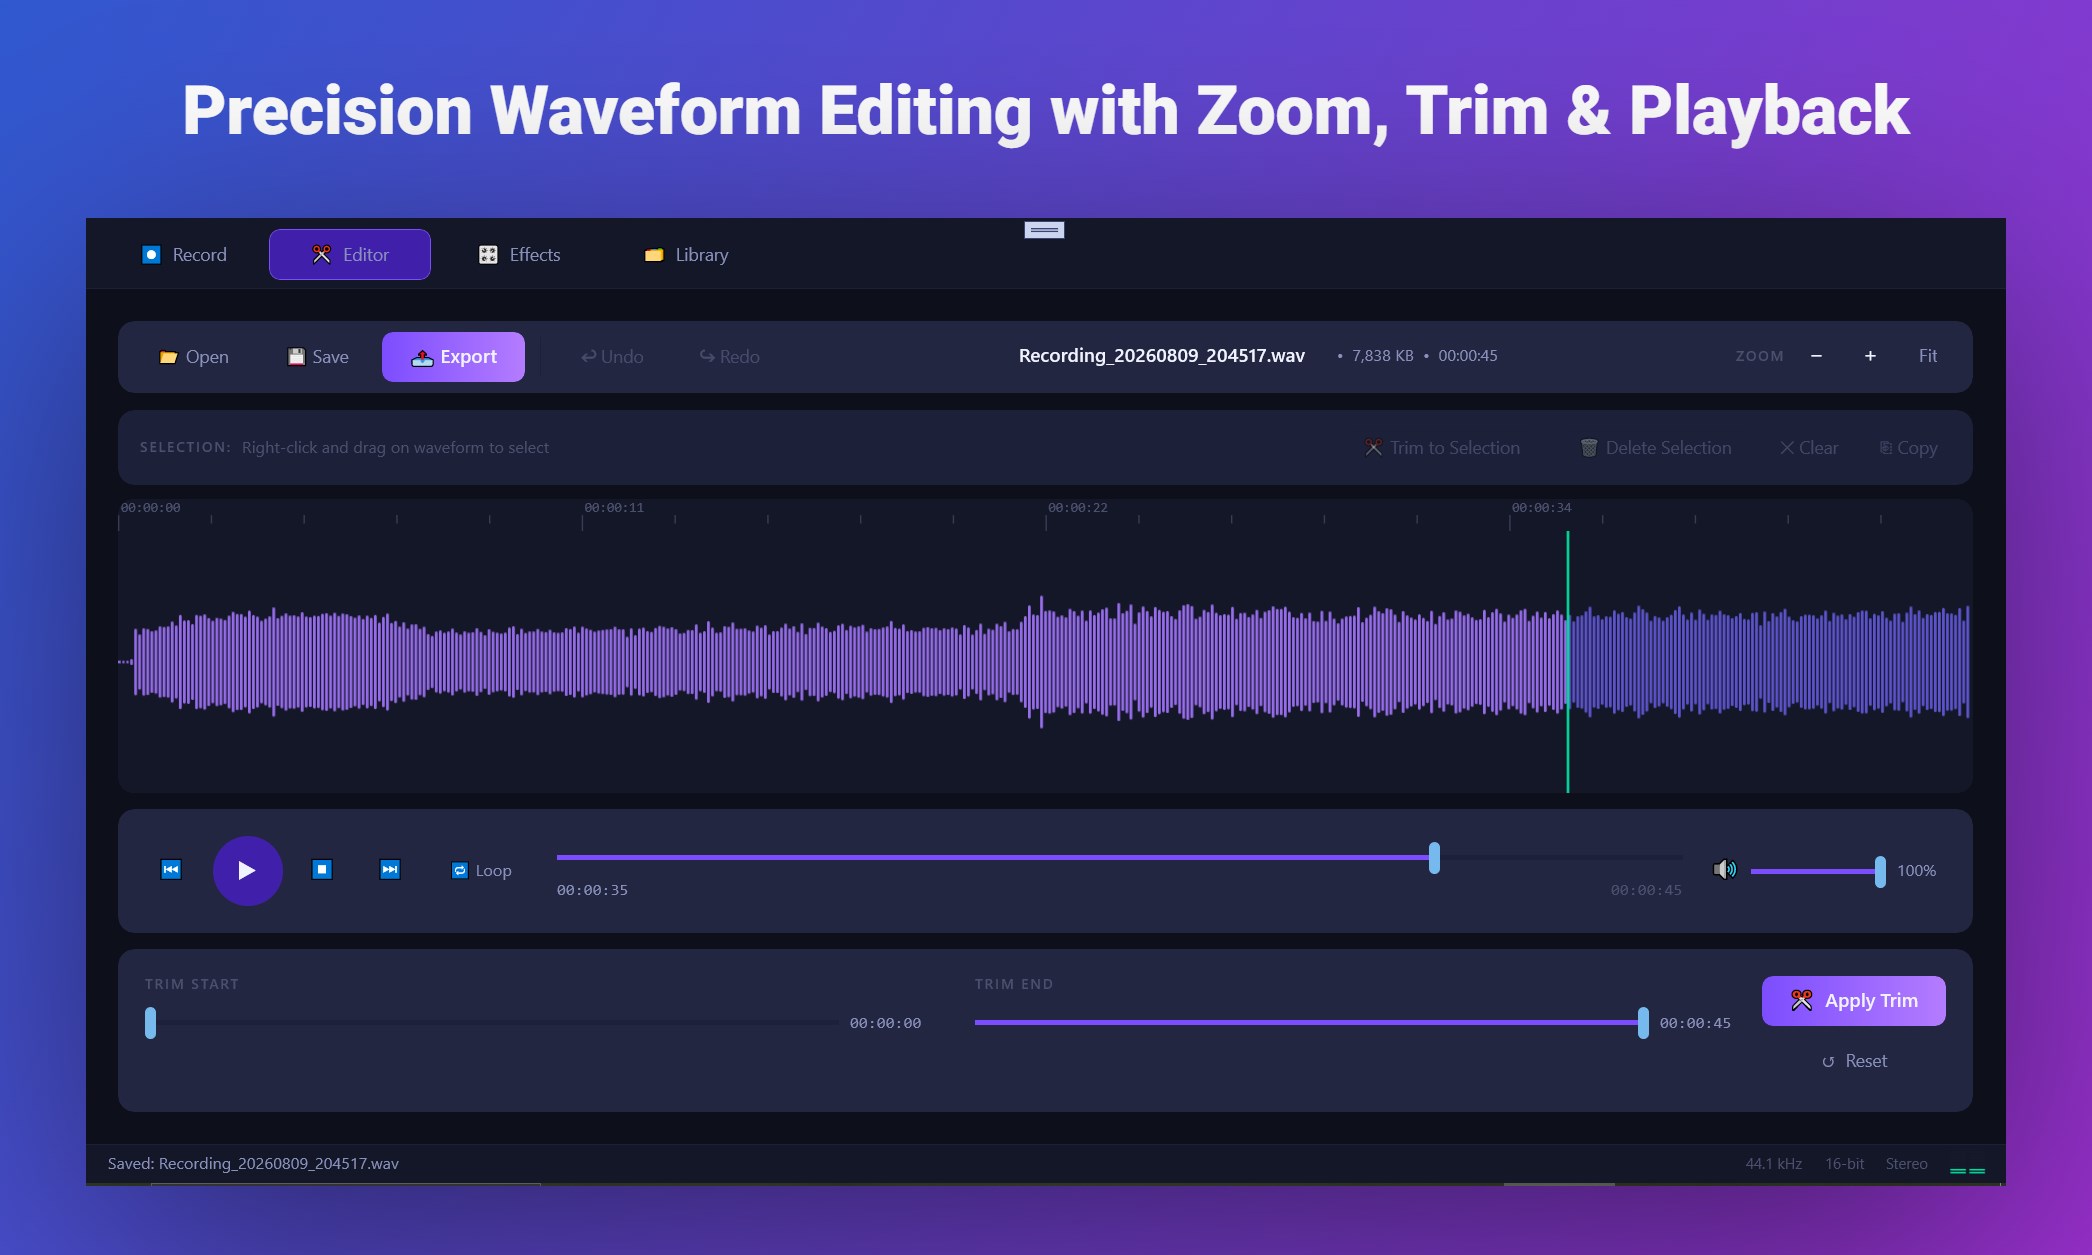Click the file name Recording_20260809_204517.wav
This screenshot has width=2092, height=1255.
1161,356
